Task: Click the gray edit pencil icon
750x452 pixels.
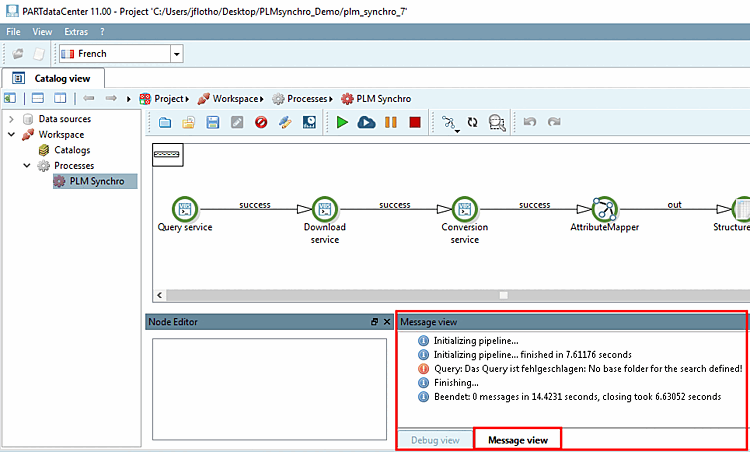Action: [x=237, y=122]
